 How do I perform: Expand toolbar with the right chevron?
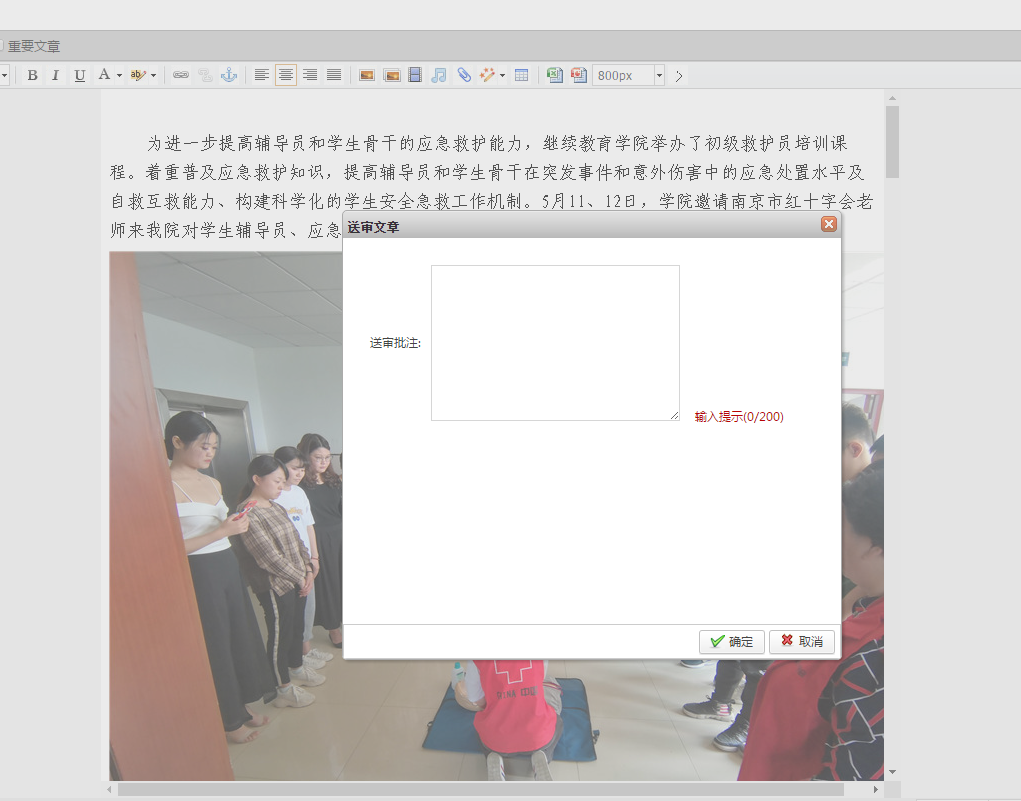(x=679, y=76)
